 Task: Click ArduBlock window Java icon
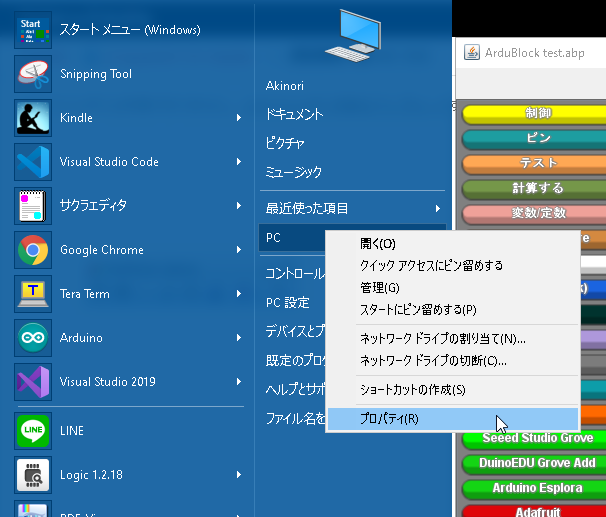tap(472, 52)
